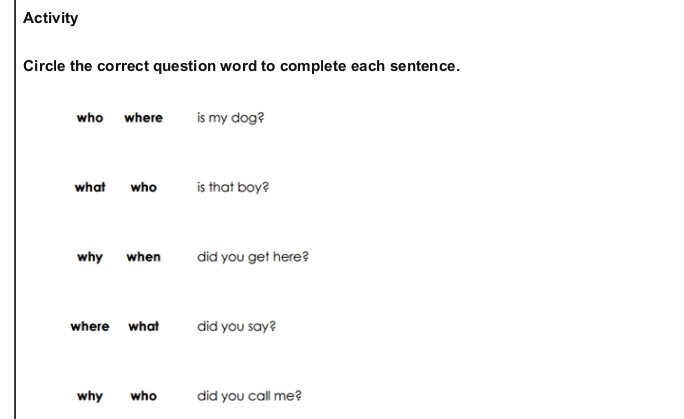
Task: Choose 'what' for 'did you say?'
Action: (144, 326)
